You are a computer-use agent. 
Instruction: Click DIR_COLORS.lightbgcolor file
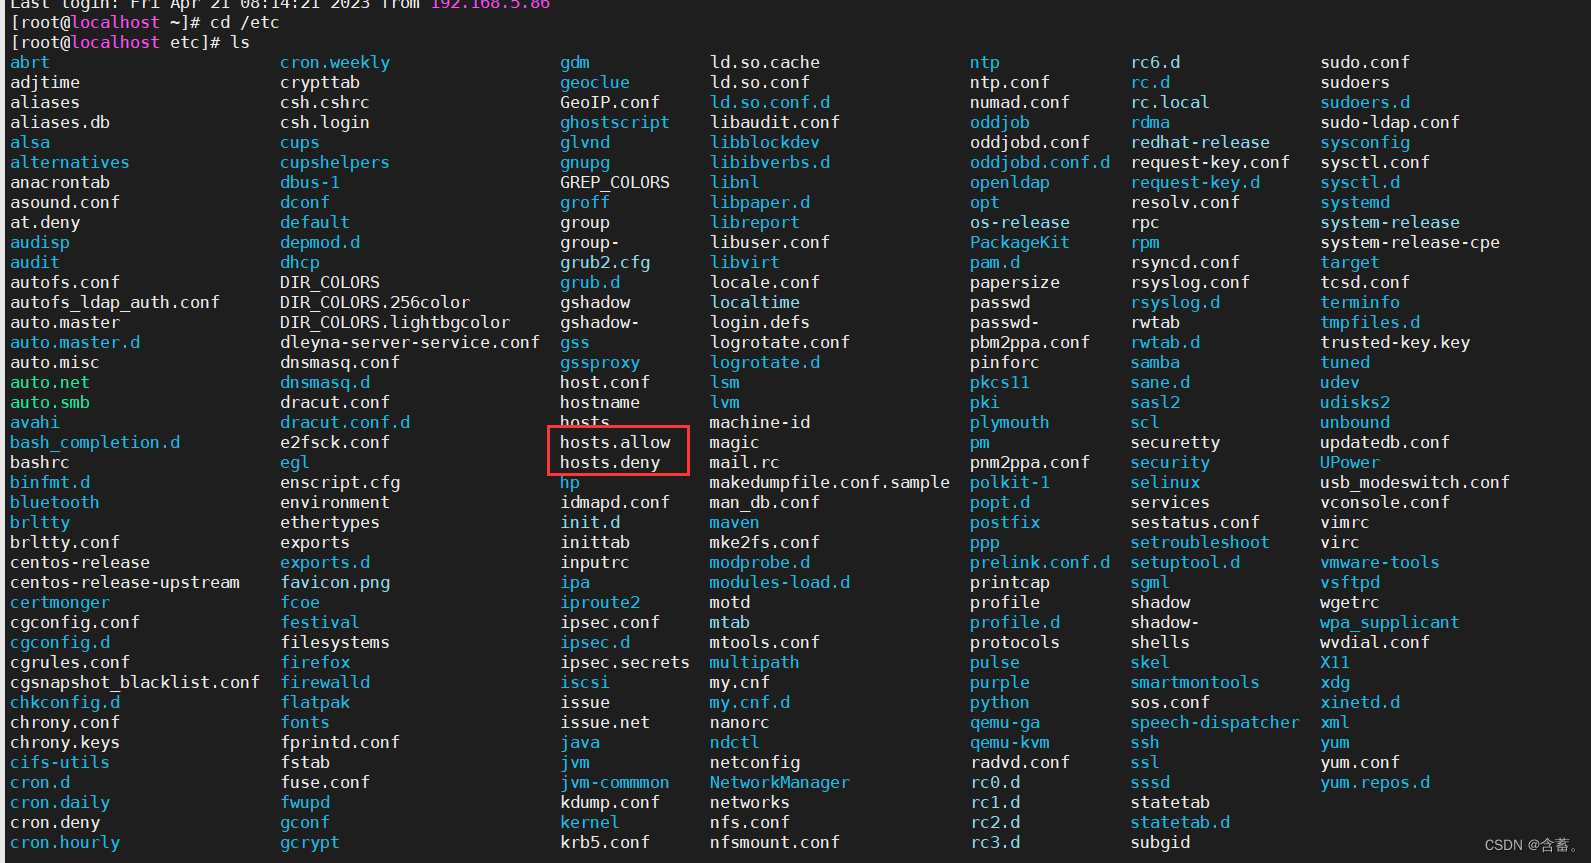[x=395, y=322]
